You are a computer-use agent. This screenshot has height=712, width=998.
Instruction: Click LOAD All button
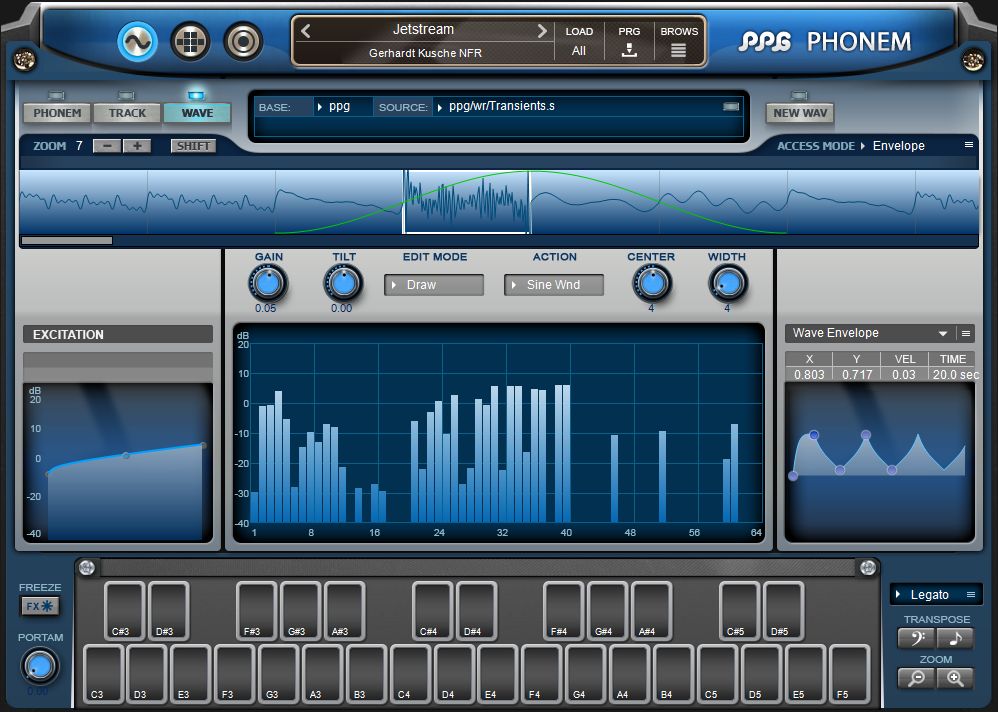pos(579,41)
